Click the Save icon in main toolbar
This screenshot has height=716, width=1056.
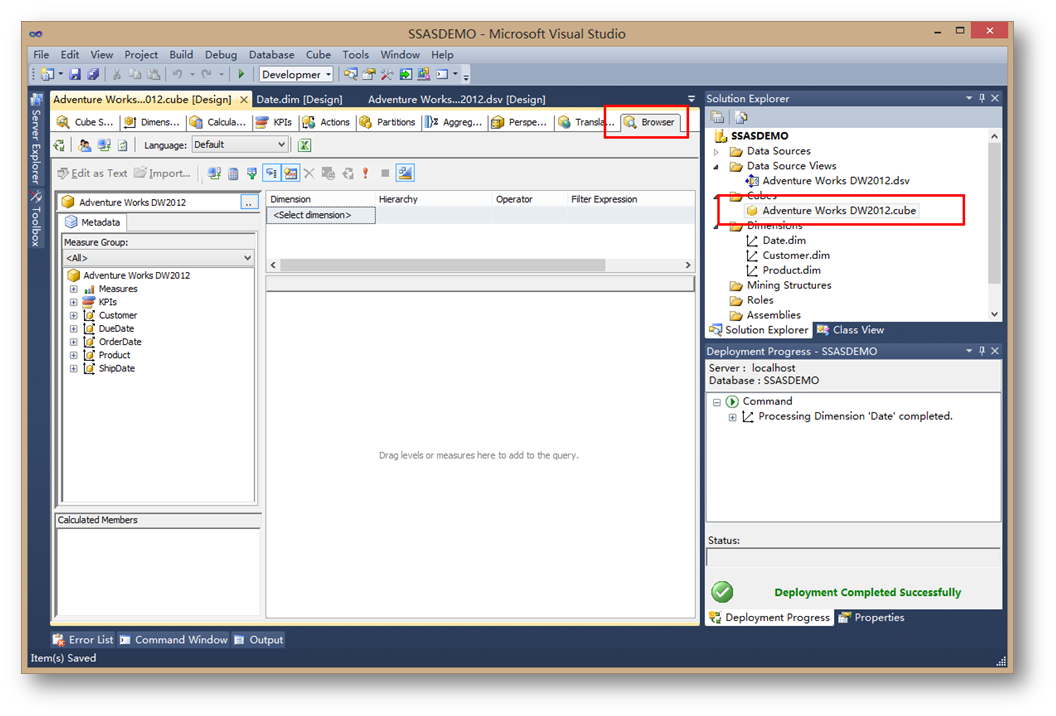[75, 74]
